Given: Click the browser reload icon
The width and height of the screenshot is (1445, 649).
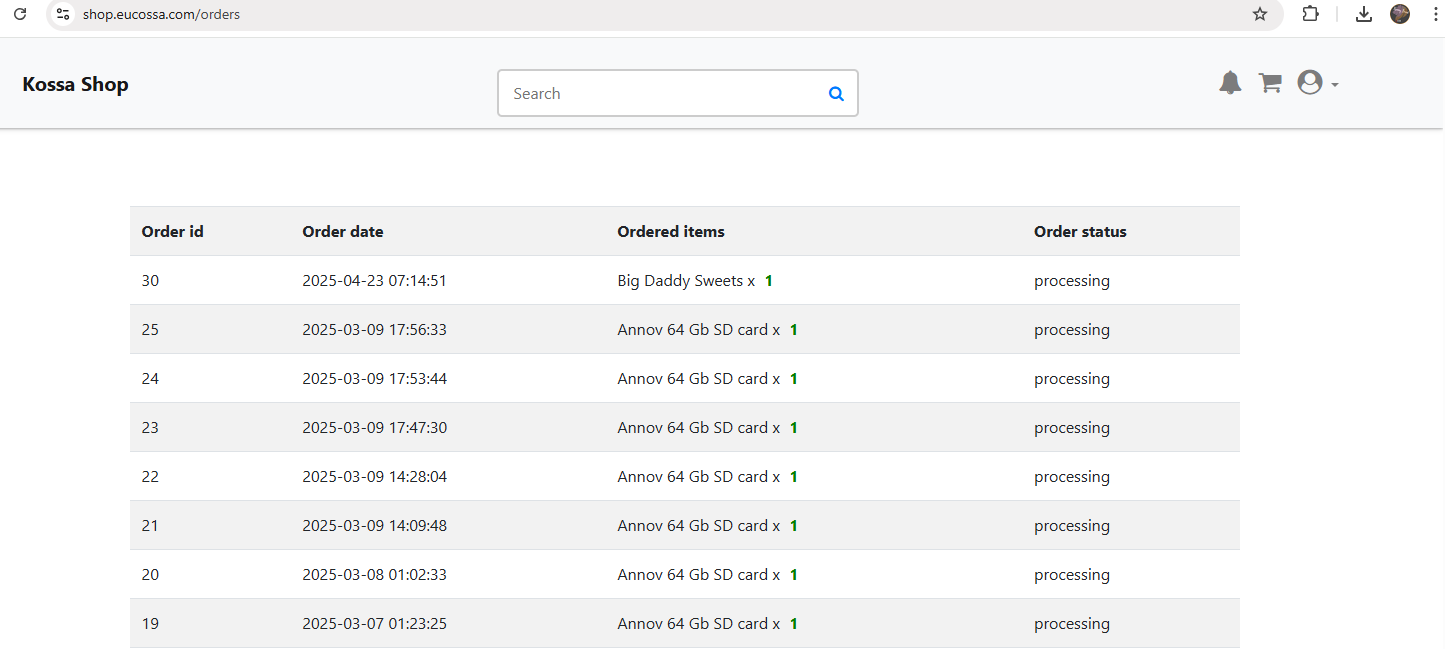Looking at the screenshot, I should [x=20, y=14].
